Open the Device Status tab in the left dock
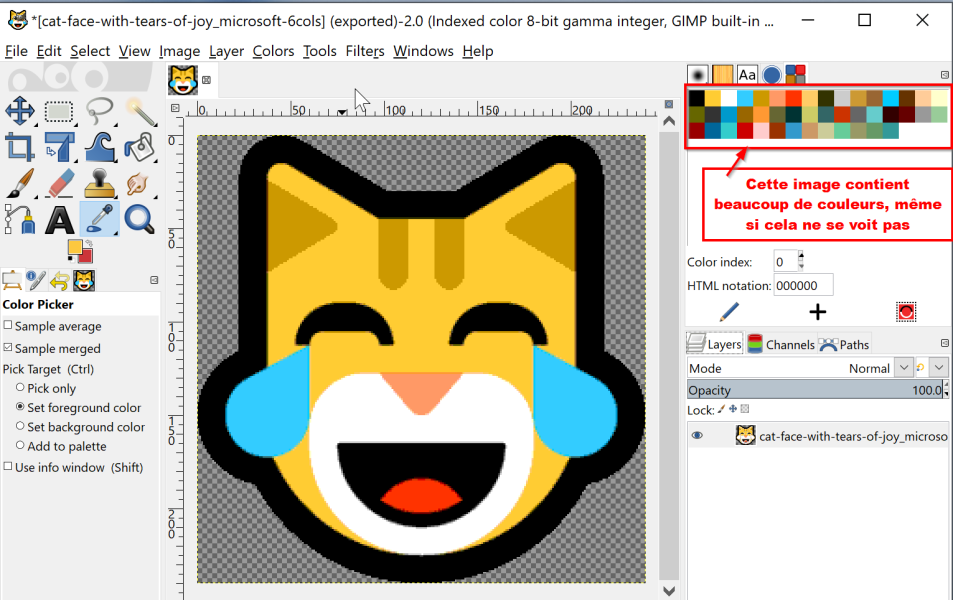This screenshot has height=600, width=953. click(x=36, y=281)
